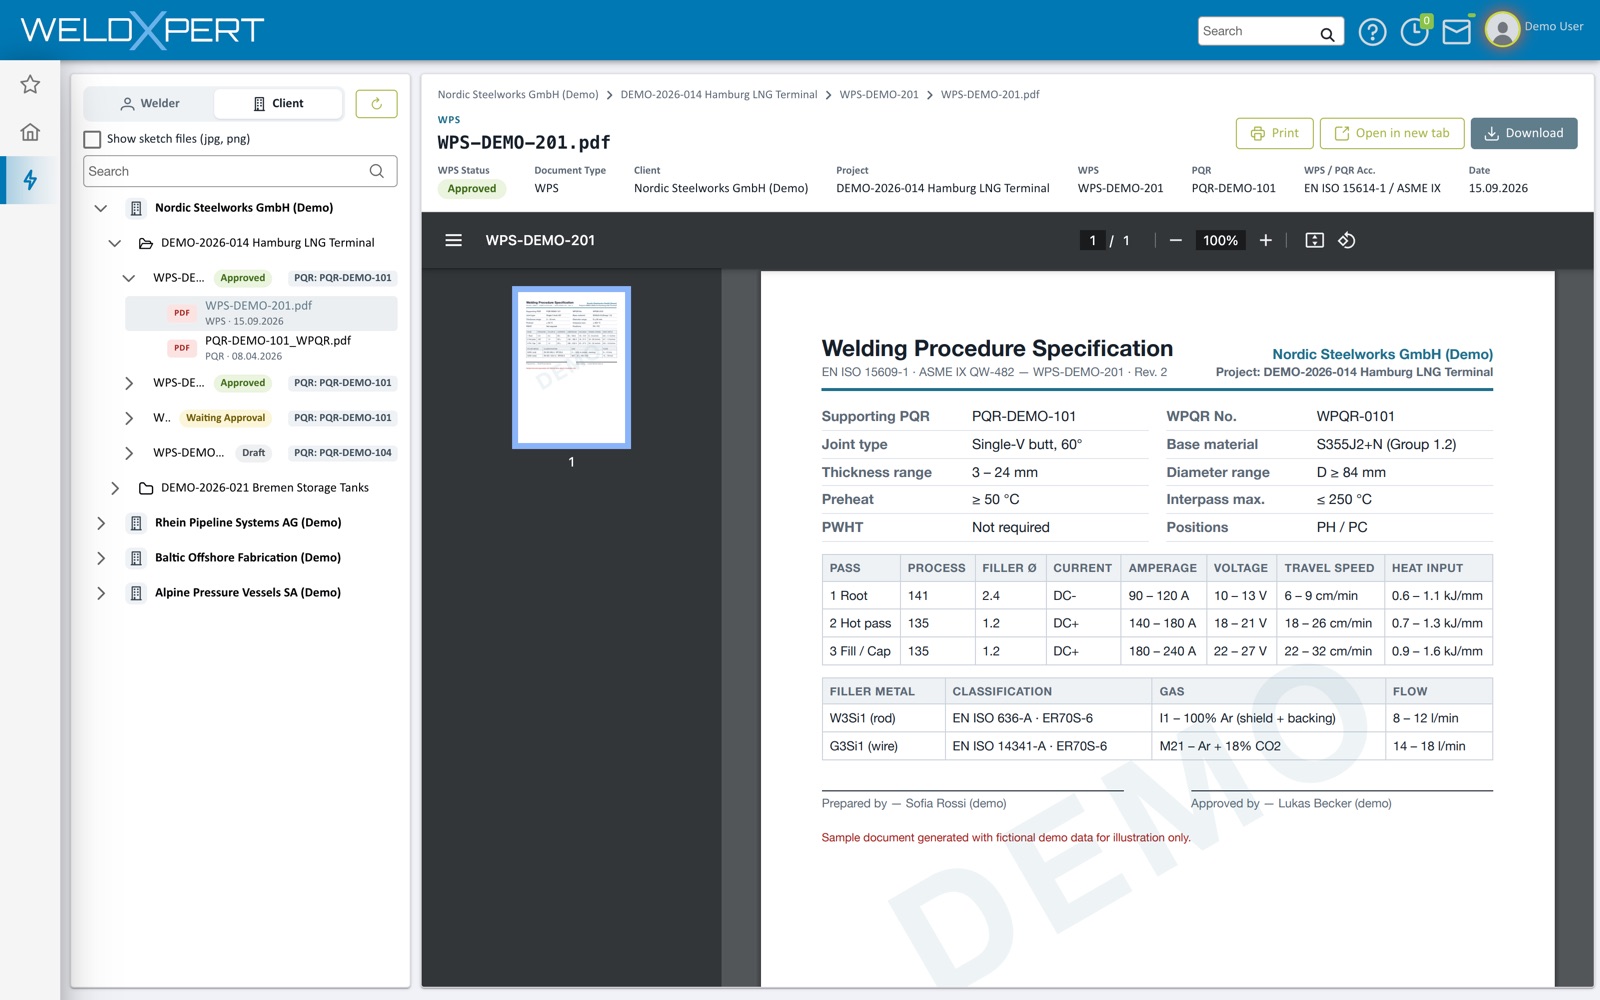1600x1000 pixels.
Task: Expand Baltic Offshore Fabrication (Demo)
Action: click(101, 558)
